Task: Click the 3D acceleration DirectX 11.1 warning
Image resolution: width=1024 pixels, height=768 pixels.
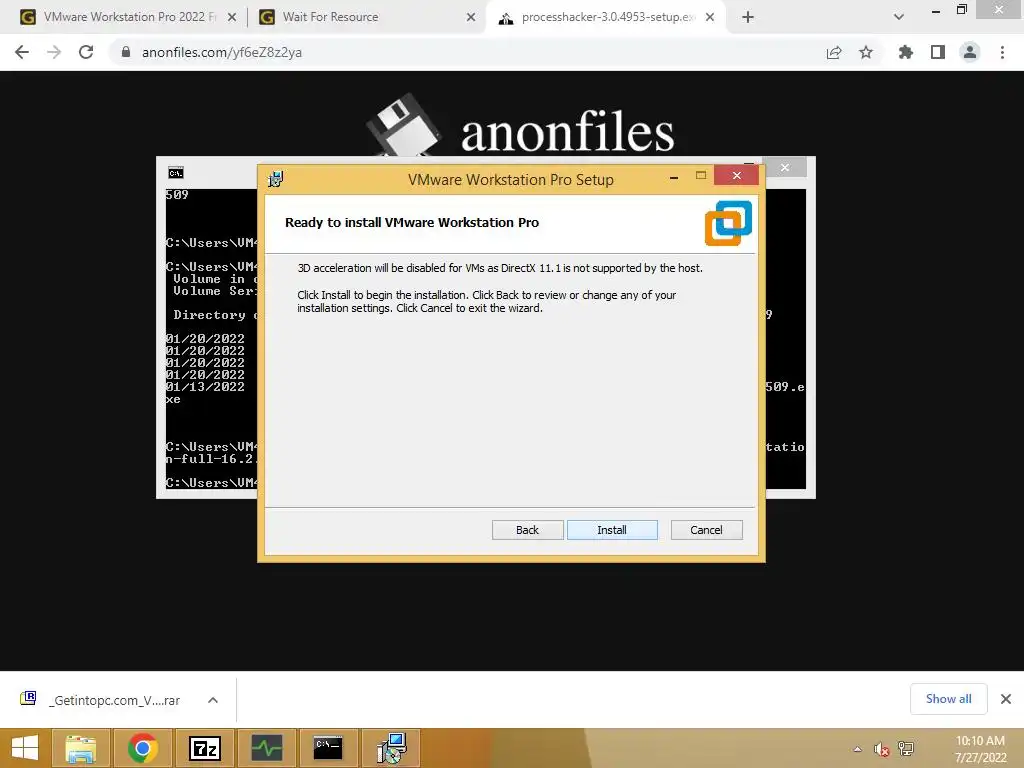Action: pyautogui.click(x=500, y=268)
